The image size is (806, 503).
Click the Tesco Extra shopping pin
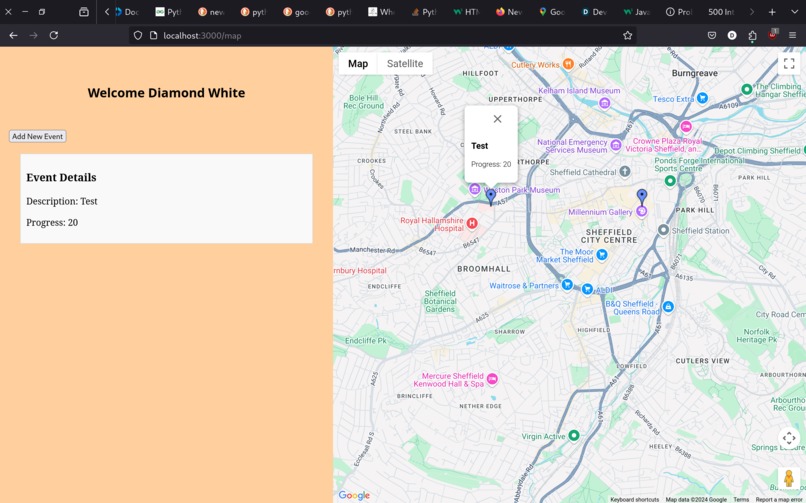[702, 98]
